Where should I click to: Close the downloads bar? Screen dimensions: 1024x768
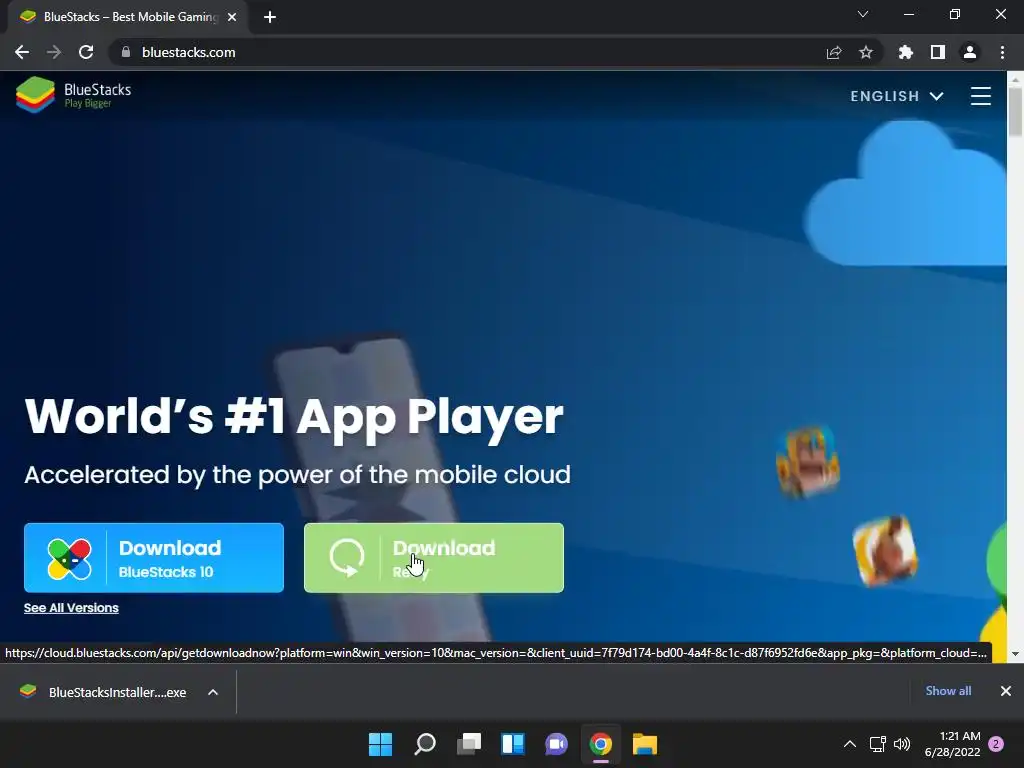(x=1006, y=691)
